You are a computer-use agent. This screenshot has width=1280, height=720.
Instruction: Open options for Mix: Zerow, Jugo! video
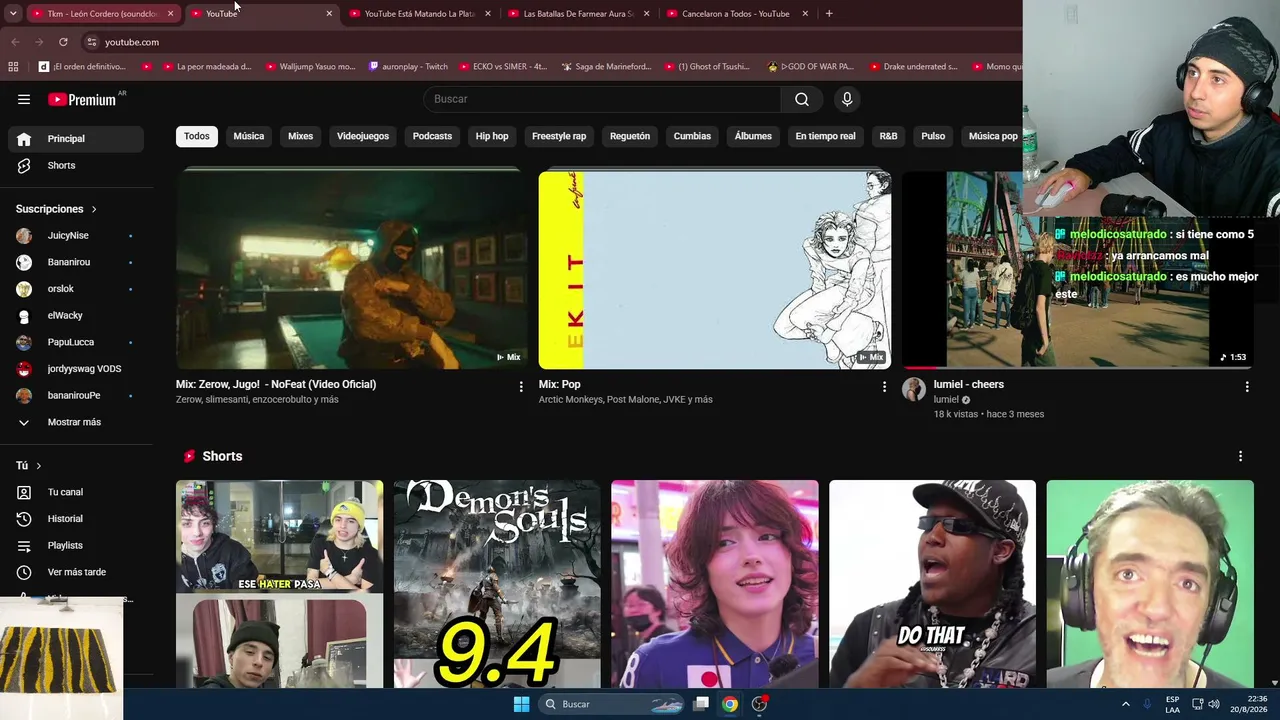tap(521, 387)
